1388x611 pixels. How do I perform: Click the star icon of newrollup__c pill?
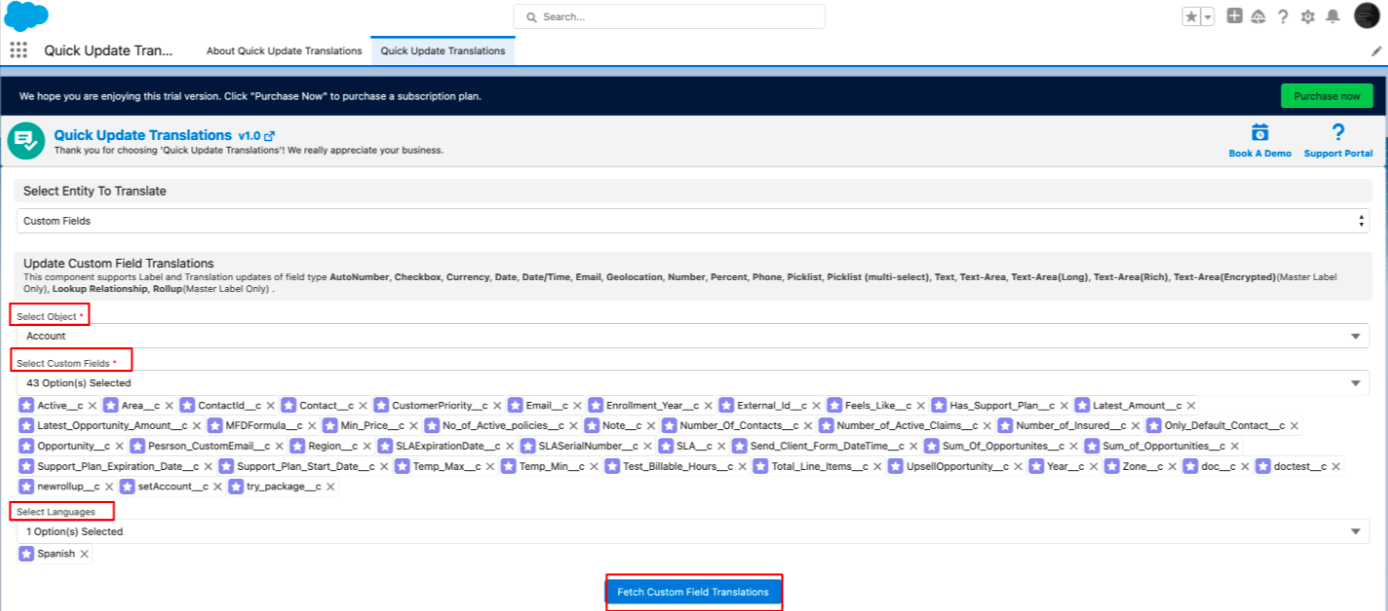click(26, 487)
